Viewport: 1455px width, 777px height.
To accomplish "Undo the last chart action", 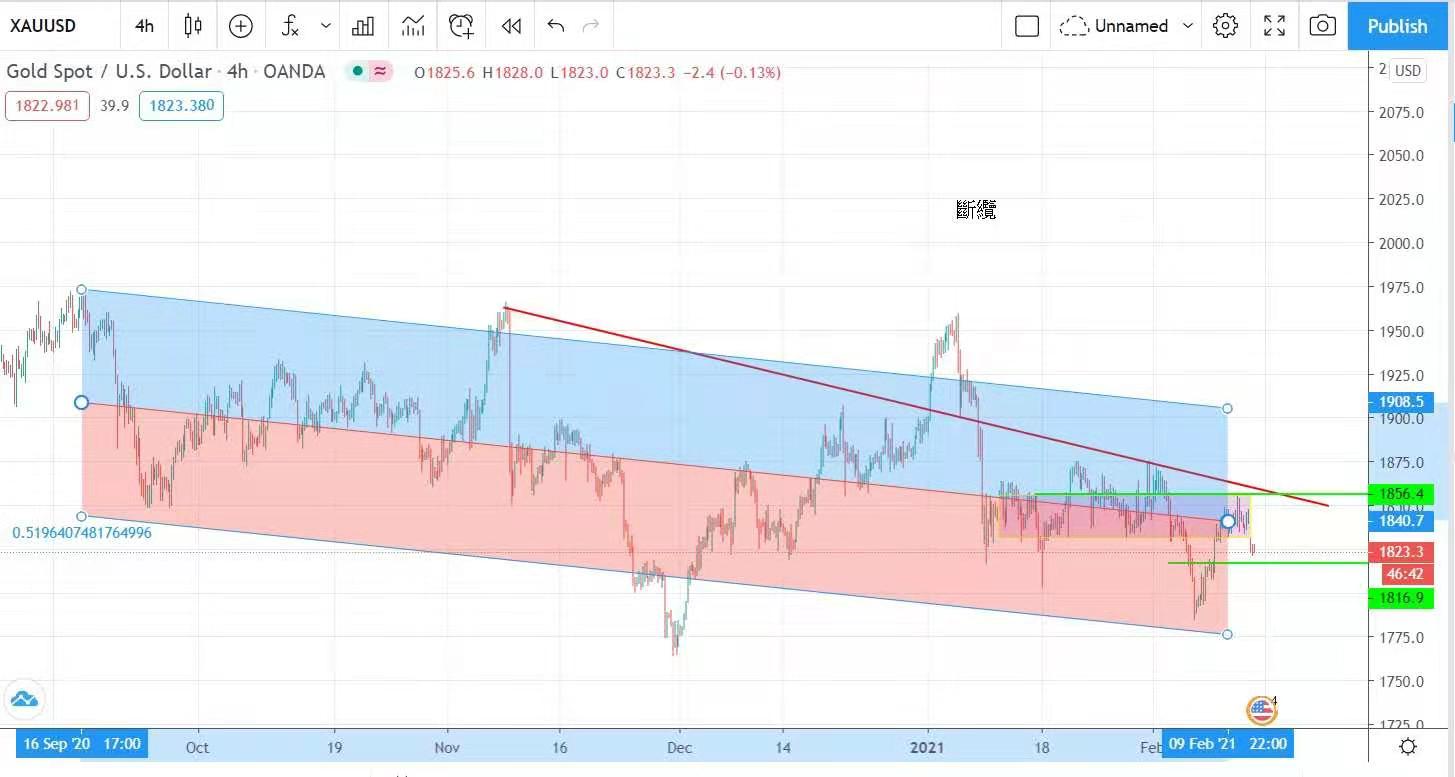I will (556, 26).
